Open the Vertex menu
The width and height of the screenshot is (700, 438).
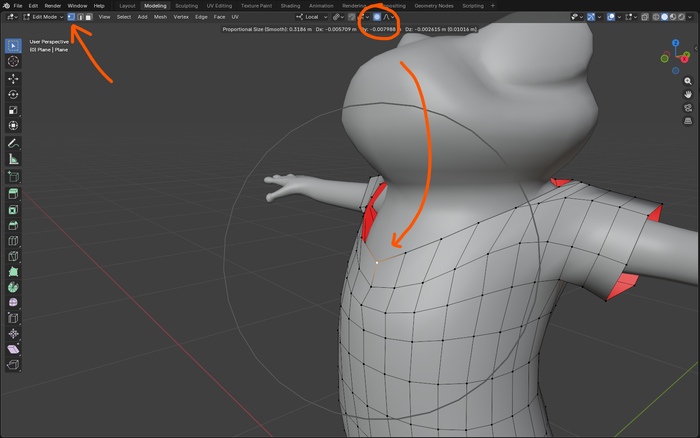point(181,17)
